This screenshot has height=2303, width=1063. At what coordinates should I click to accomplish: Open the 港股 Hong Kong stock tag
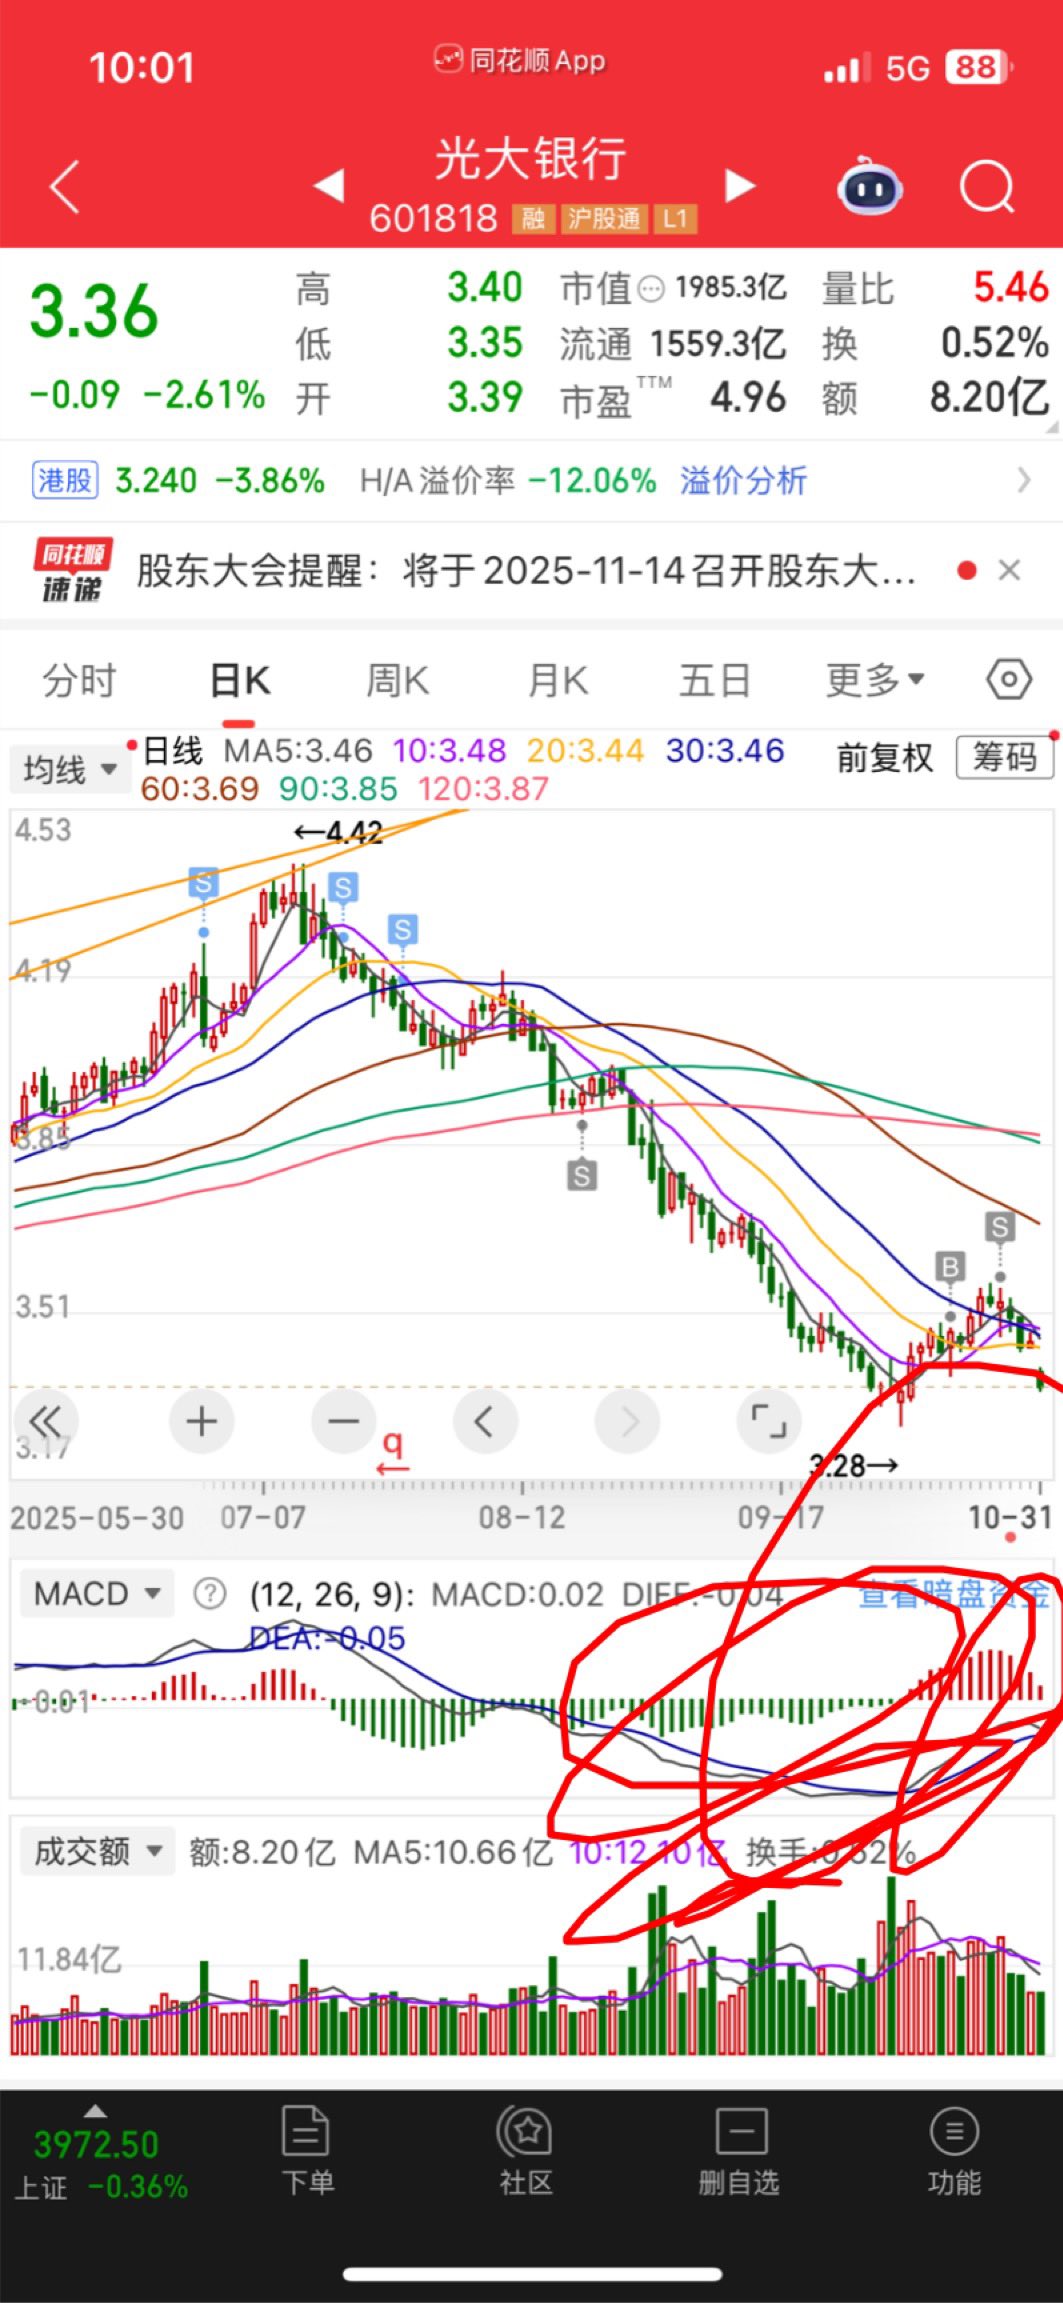(65, 481)
